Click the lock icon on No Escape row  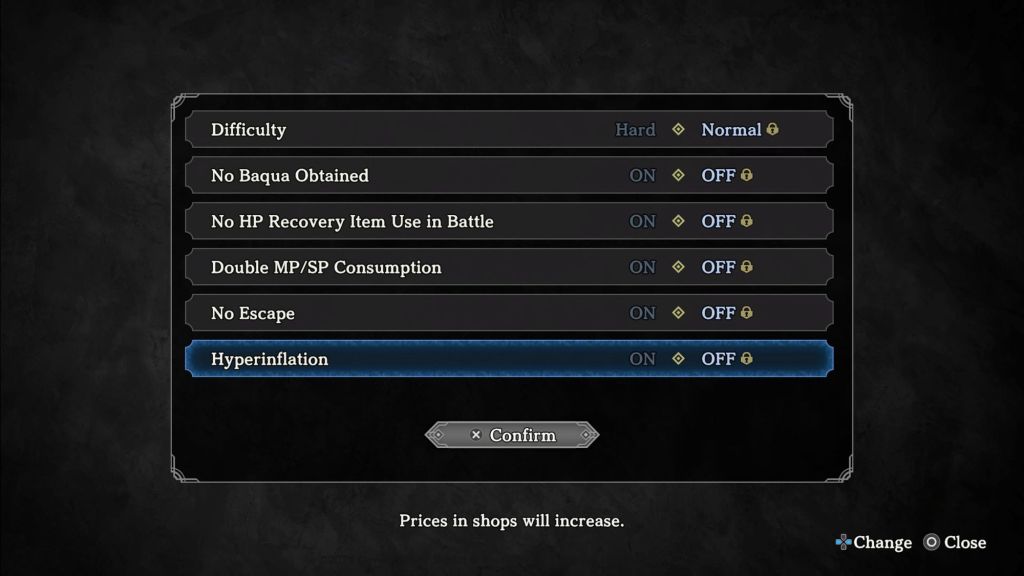click(746, 314)
